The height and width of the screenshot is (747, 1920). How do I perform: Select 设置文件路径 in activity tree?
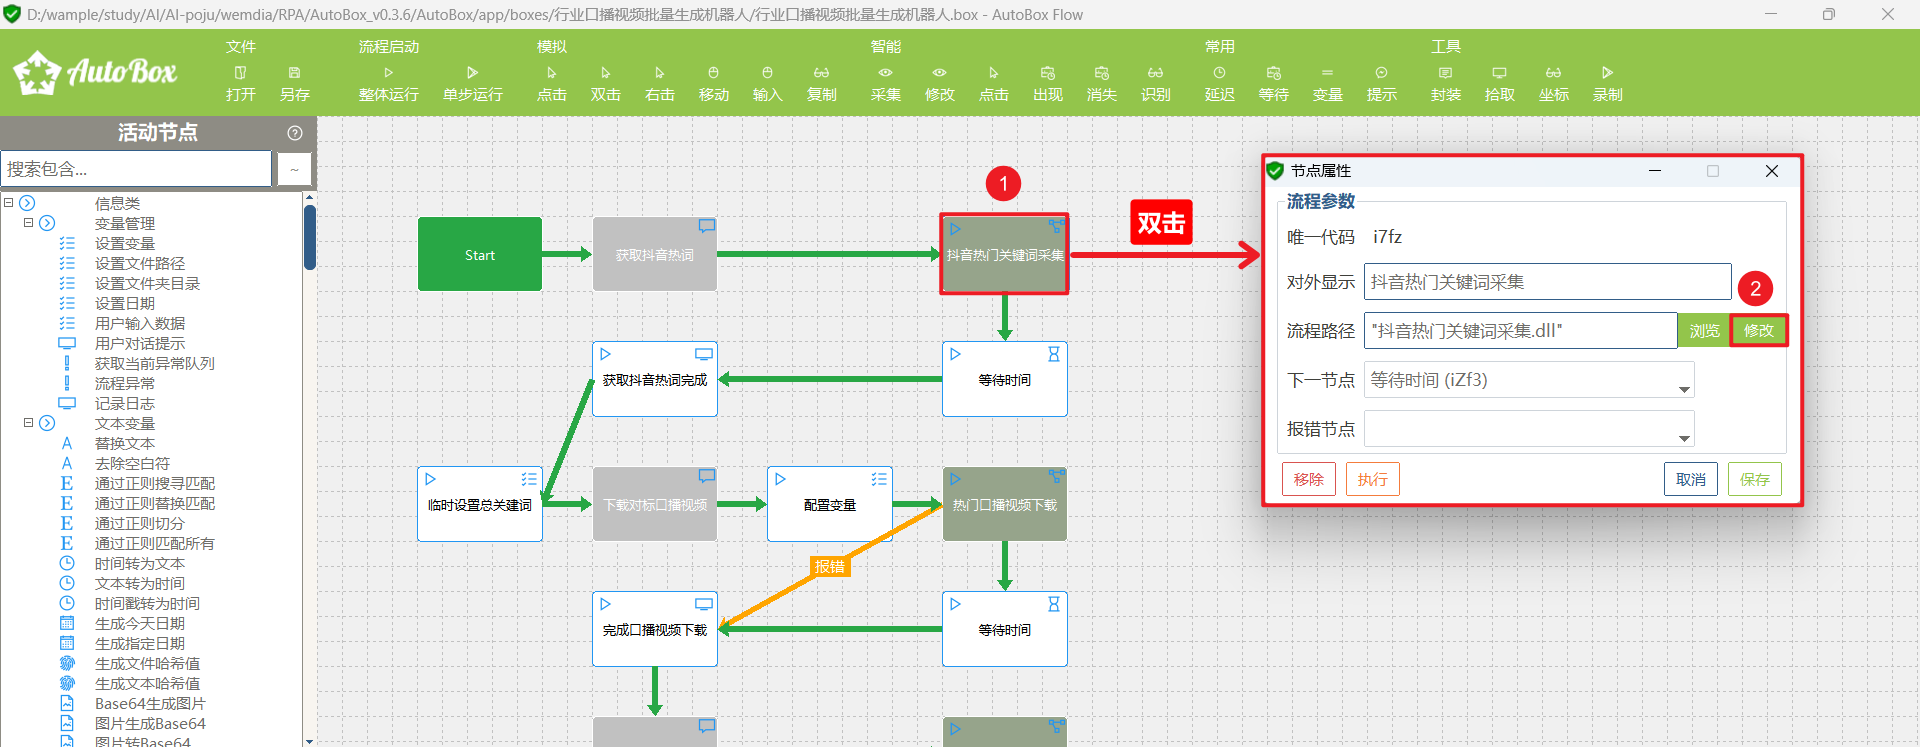[x=140, y=263]
